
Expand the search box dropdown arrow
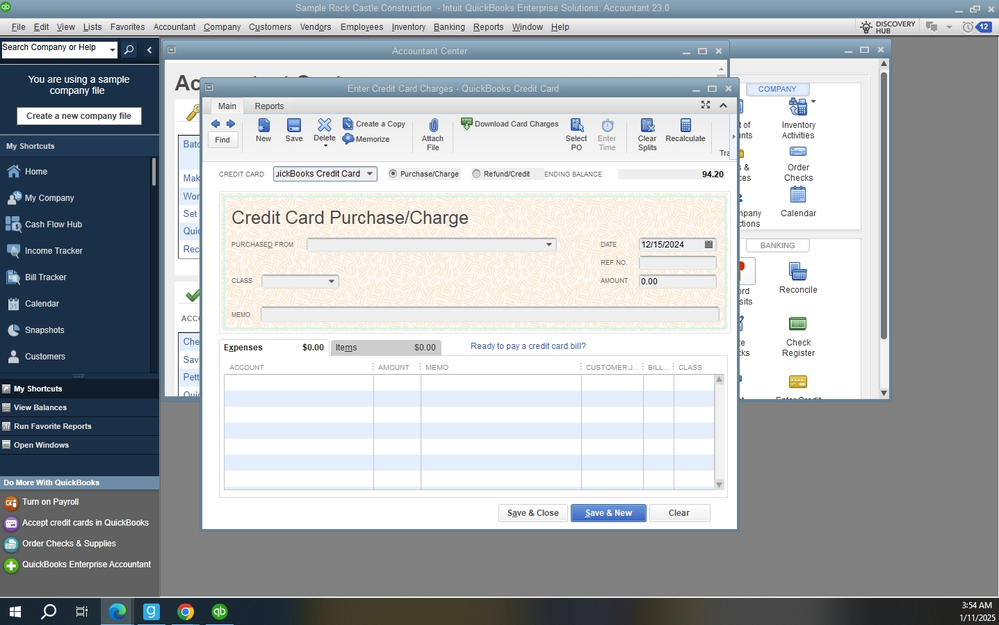(x=112, y=50)
